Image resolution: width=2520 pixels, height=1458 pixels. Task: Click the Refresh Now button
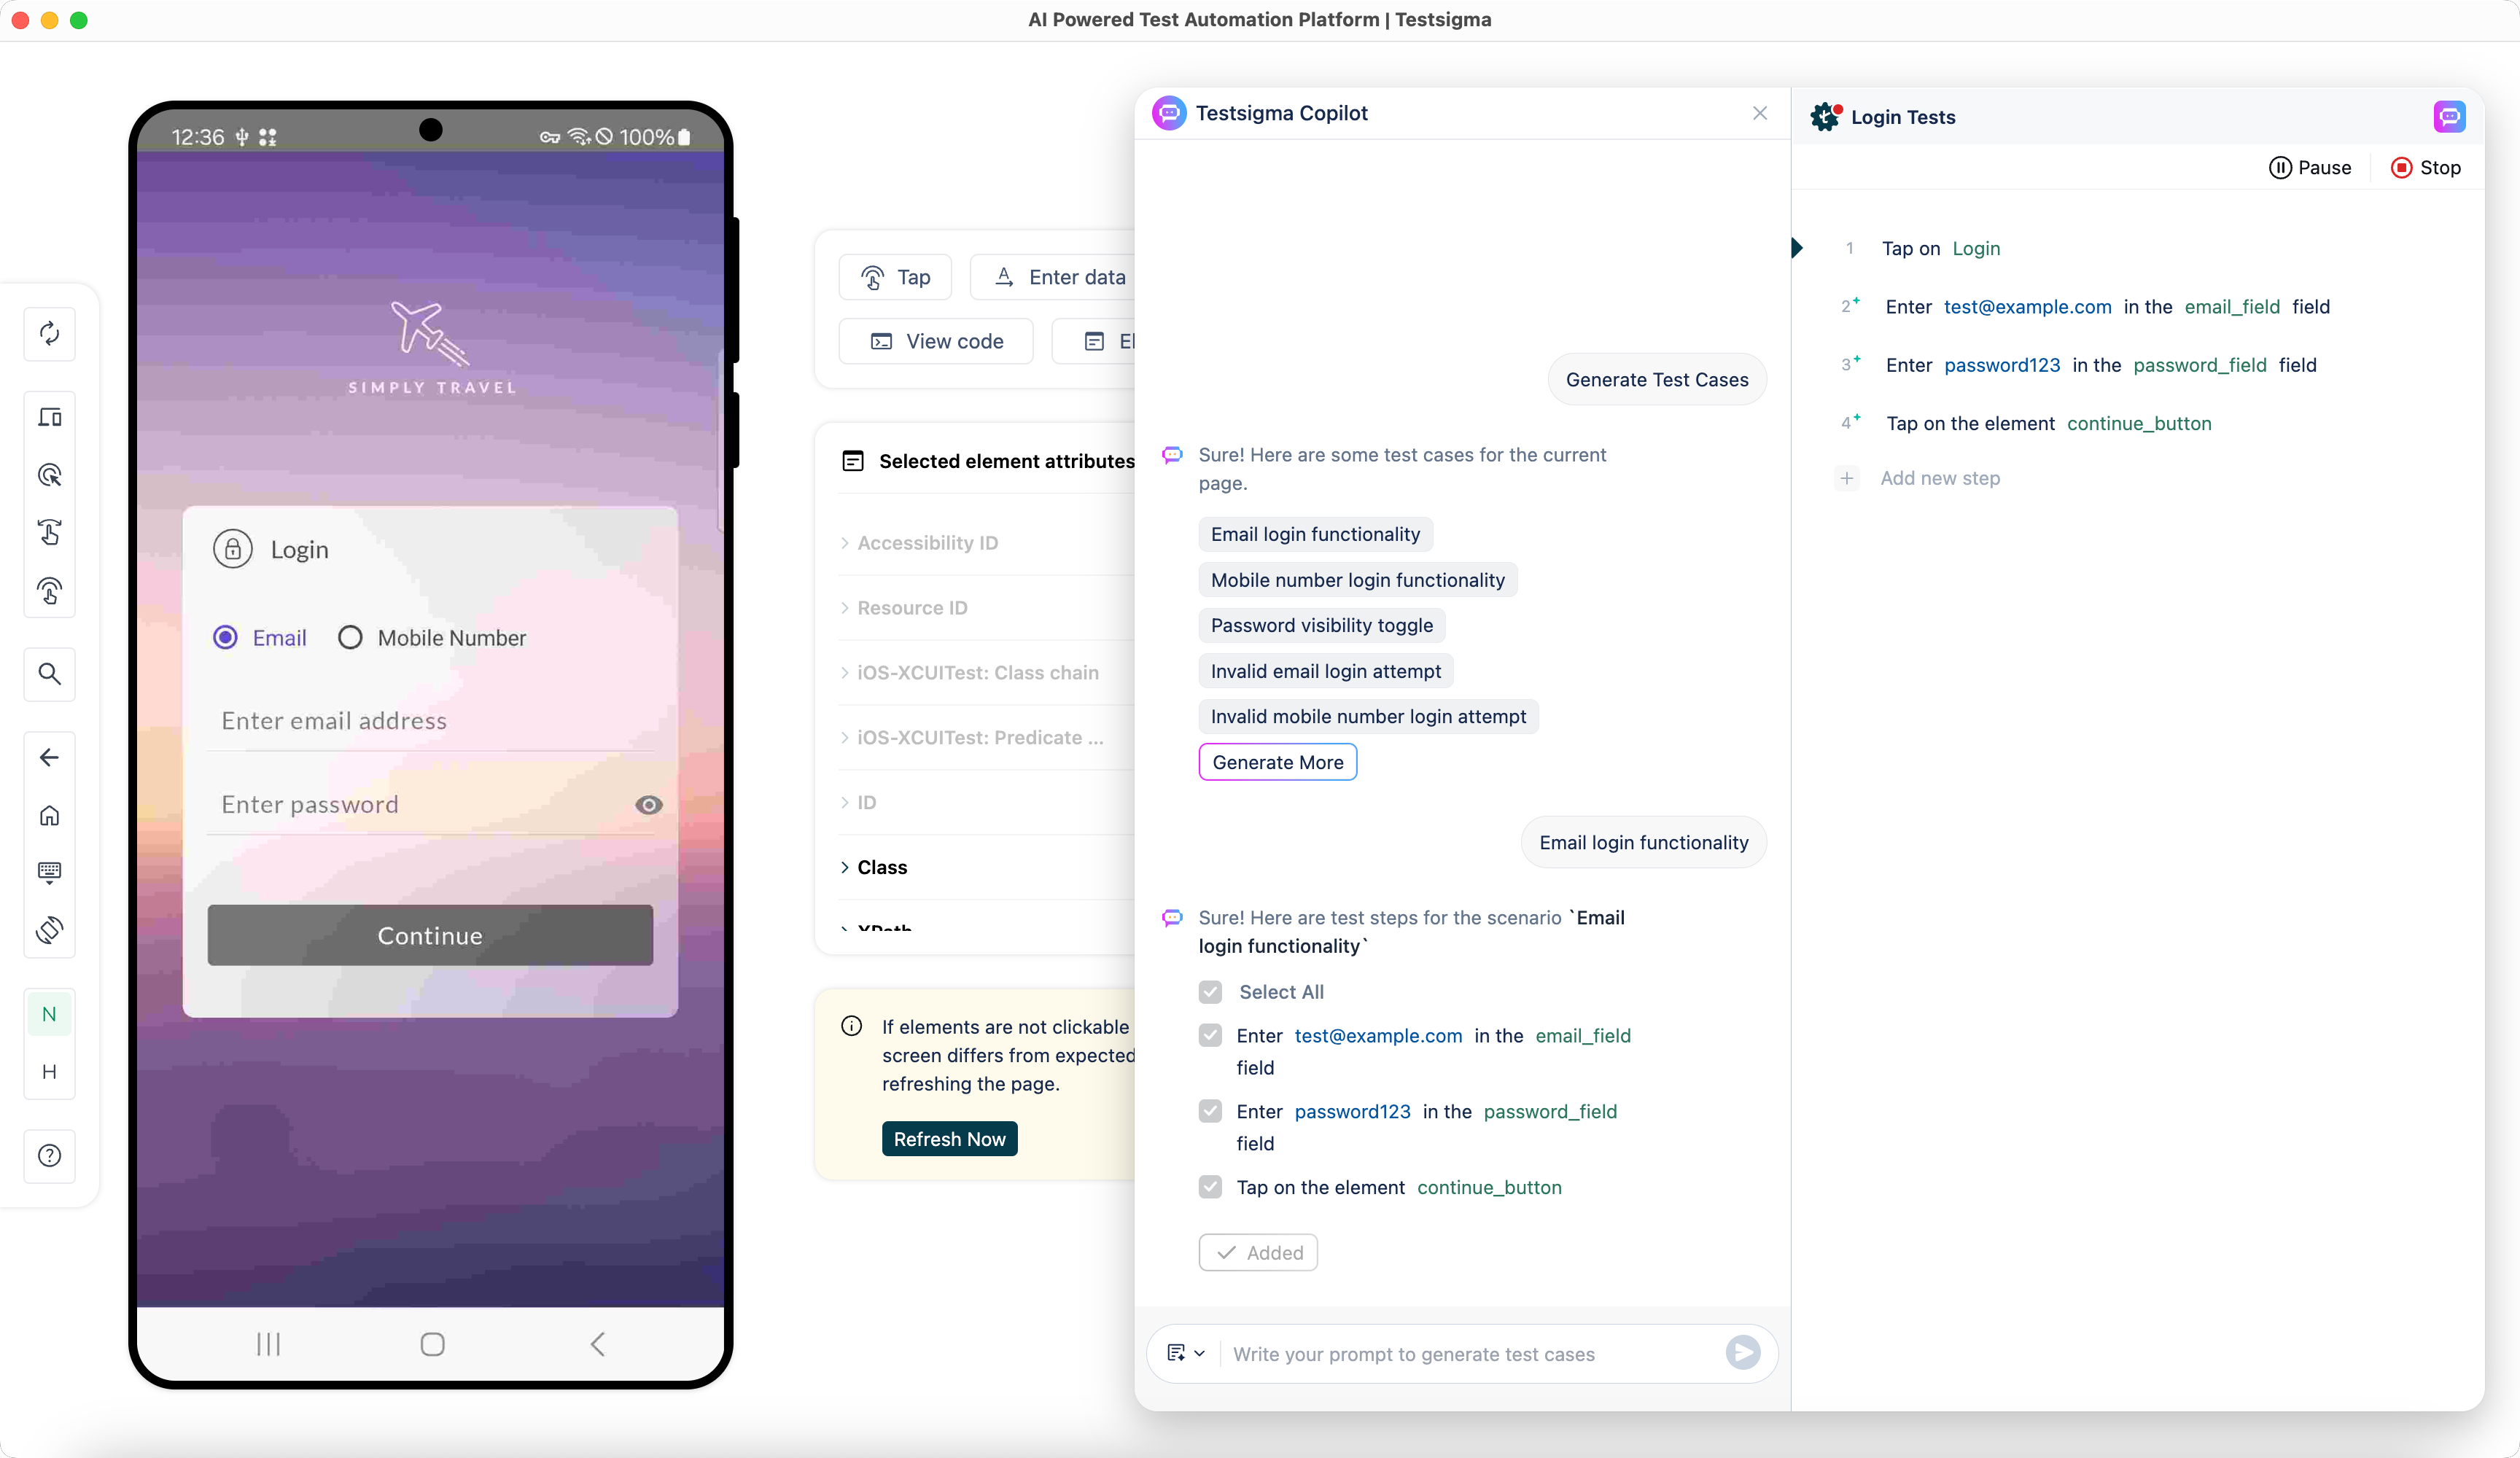coord(949,1139)
